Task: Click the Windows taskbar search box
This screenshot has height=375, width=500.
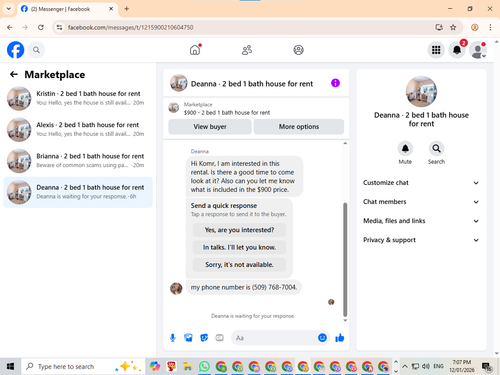Action: point(83,367)
